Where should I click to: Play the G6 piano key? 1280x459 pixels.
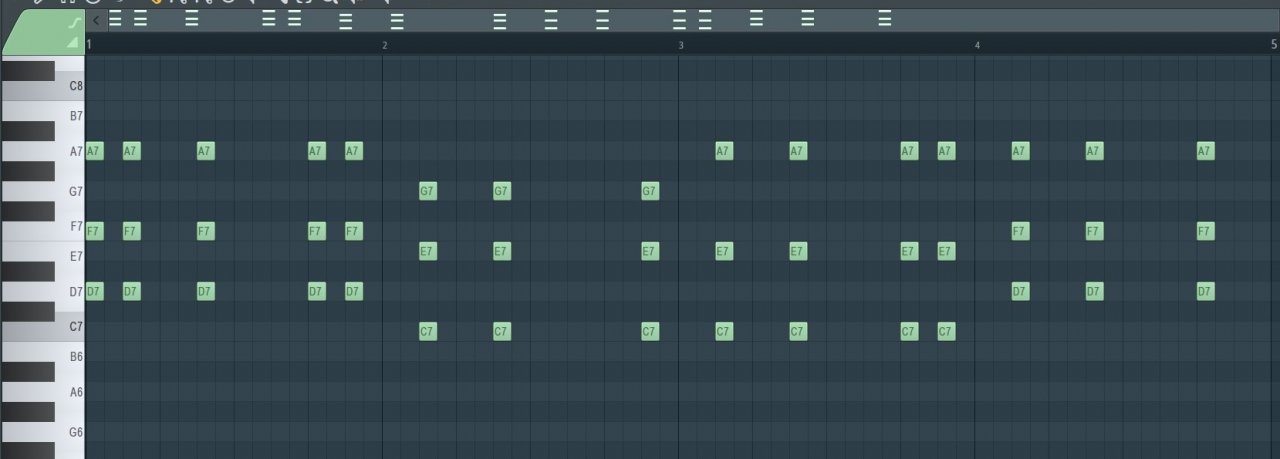click(69, 432)
